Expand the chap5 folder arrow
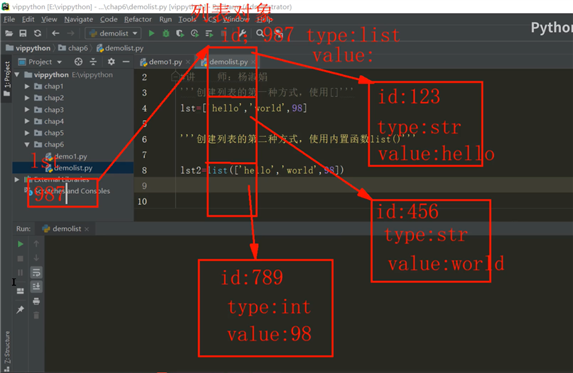Image resolution: width=573 pixels, height=373 pixels. click(27, 133)
